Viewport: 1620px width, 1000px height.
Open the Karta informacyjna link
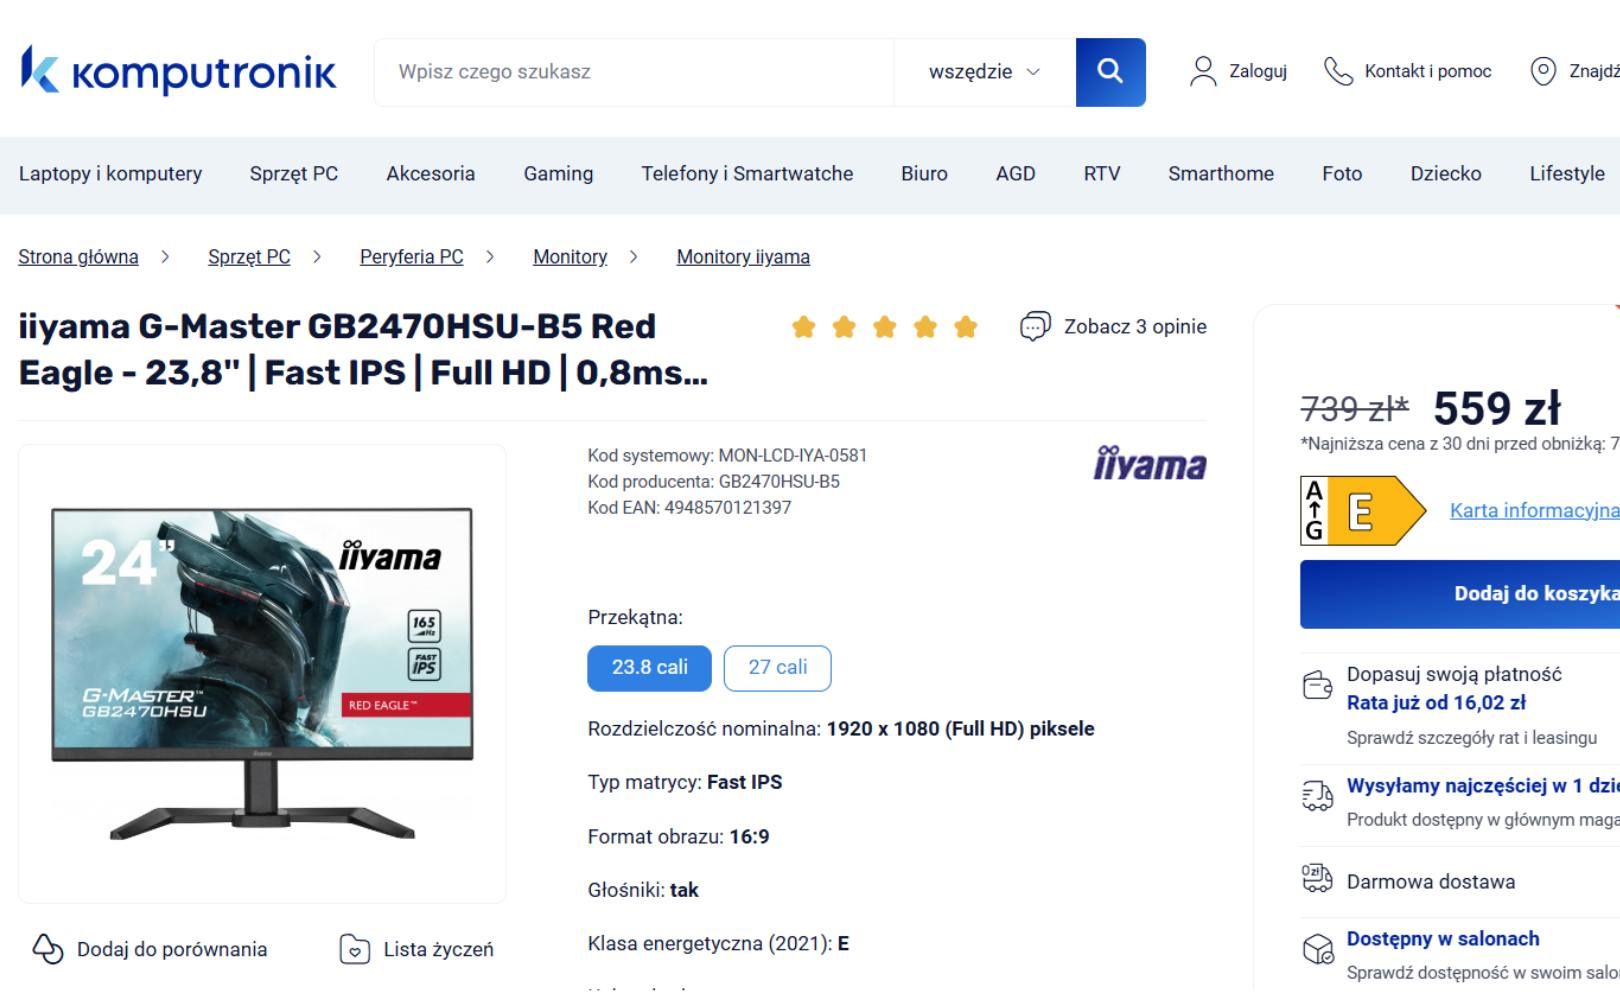(x=1535, y=511)
